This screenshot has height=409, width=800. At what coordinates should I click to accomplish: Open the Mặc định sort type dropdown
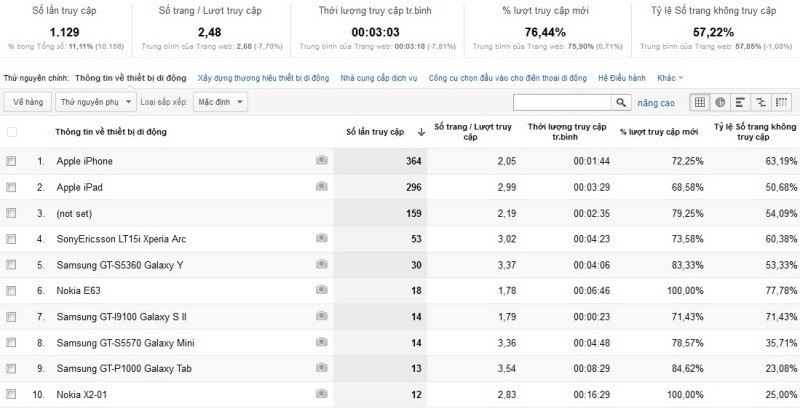(220, 102)
